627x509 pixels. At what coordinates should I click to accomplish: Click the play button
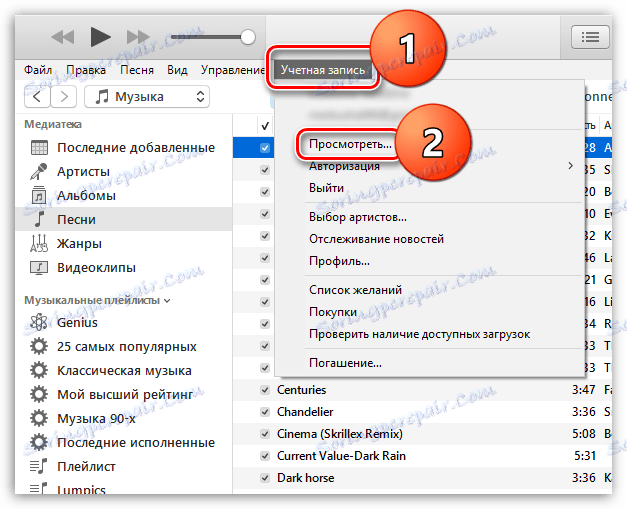click(100, 37)
